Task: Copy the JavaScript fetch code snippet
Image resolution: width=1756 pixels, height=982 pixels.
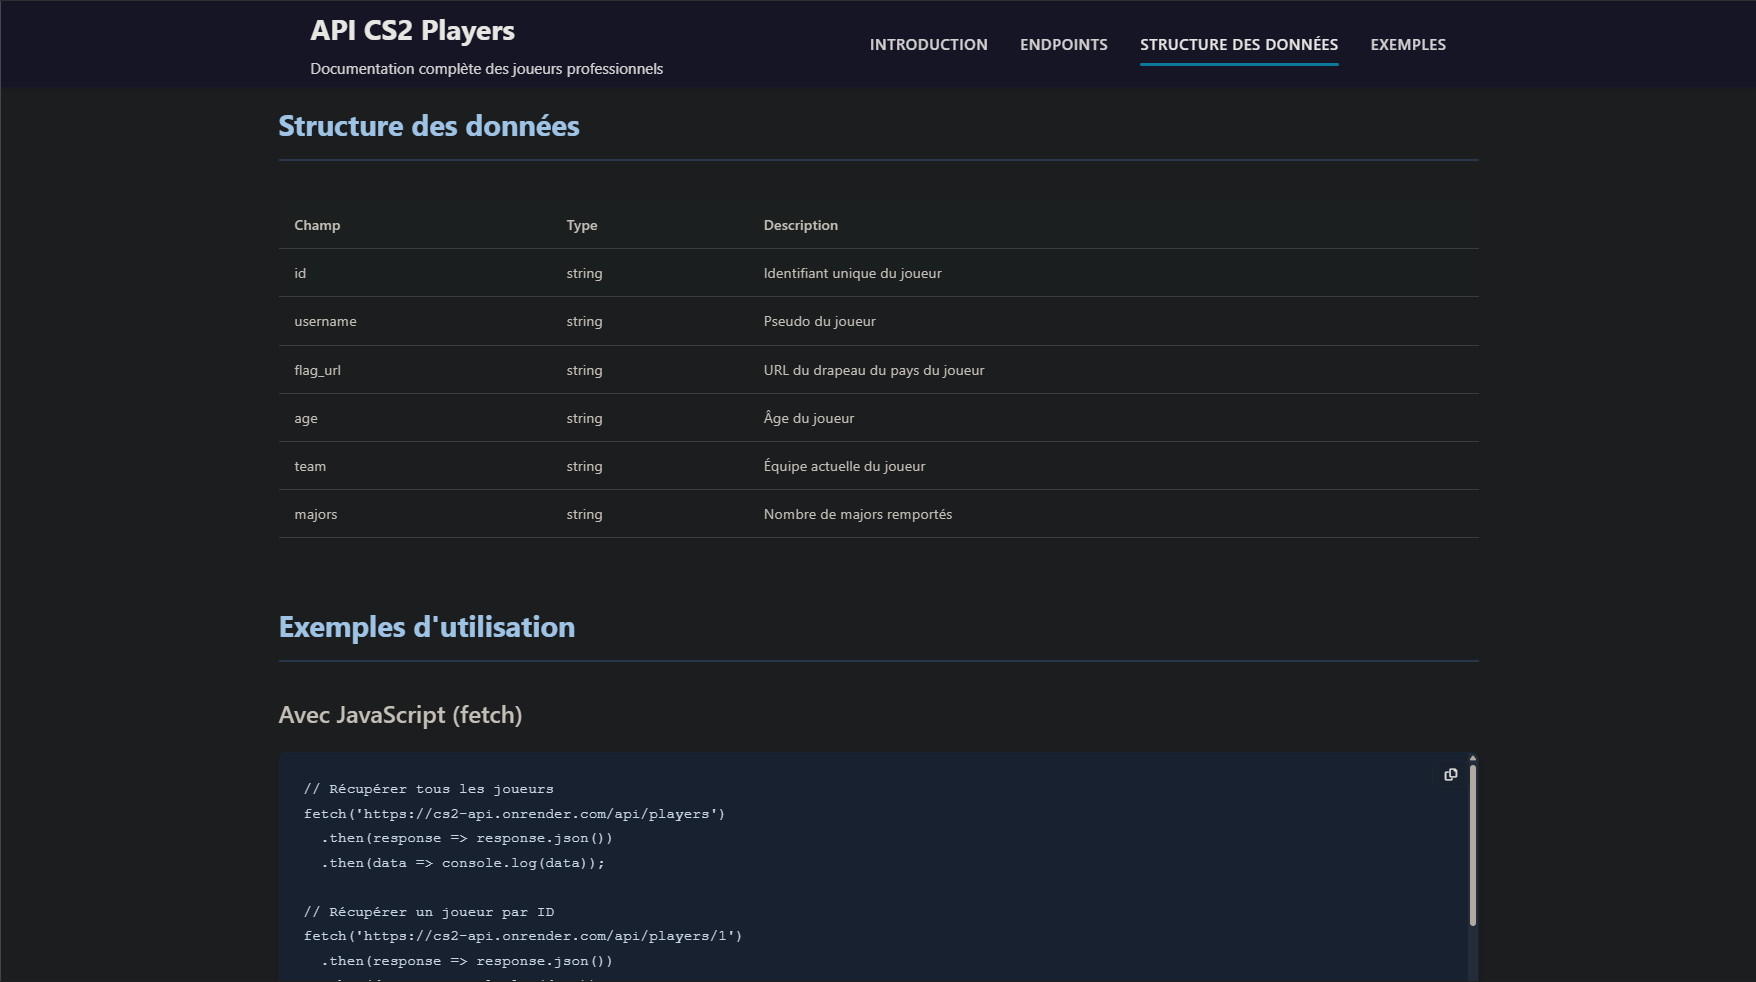Action: [1450, 775]
